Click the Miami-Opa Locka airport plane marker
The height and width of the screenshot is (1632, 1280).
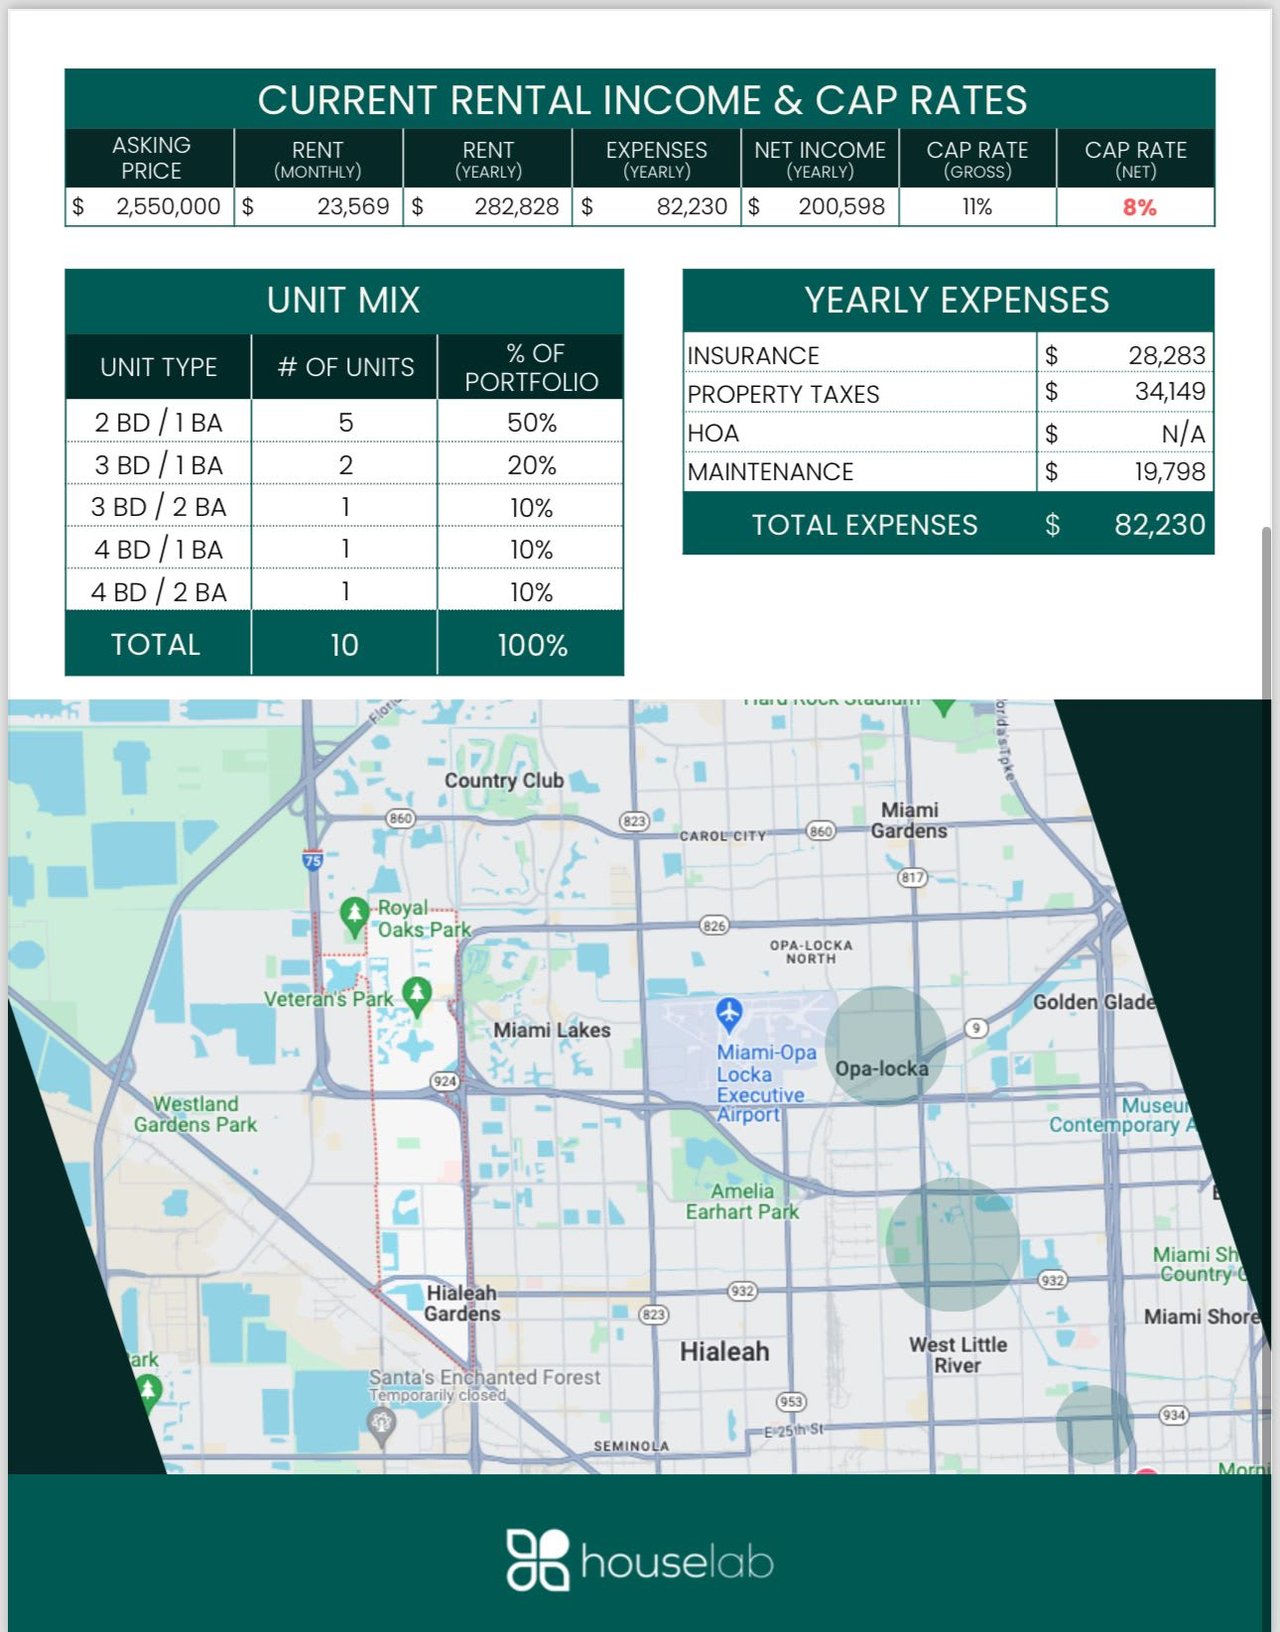pyautogui.click(x=729, y=1014)
